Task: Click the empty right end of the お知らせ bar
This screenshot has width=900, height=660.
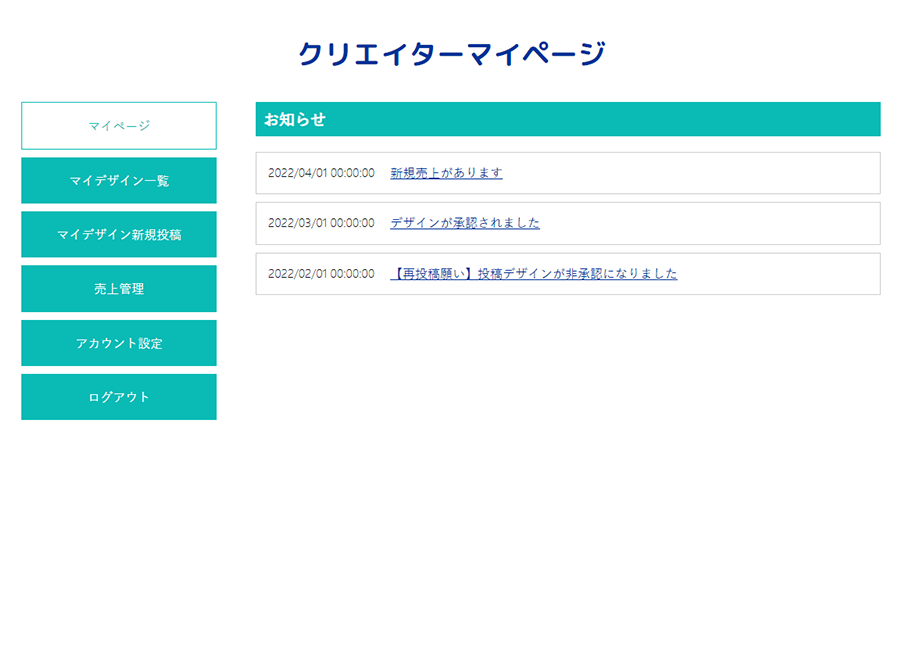Action: pyautogui.click(x=800, y=120)
